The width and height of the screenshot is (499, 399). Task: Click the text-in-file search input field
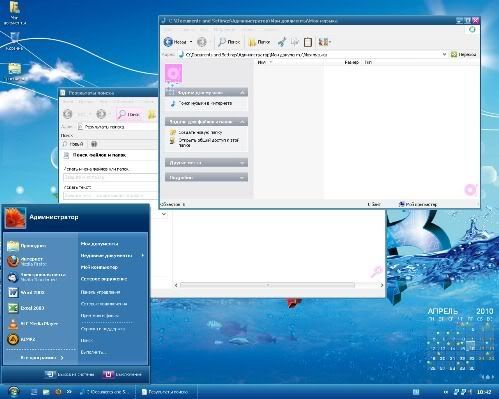pos(110,196)
